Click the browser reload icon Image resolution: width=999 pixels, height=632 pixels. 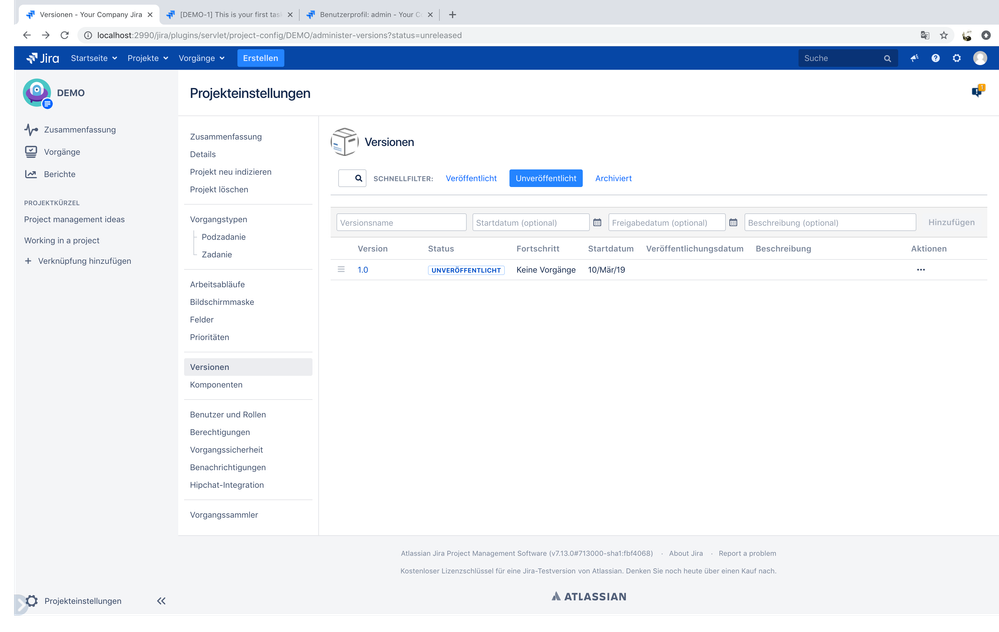[x=64, y=35]
